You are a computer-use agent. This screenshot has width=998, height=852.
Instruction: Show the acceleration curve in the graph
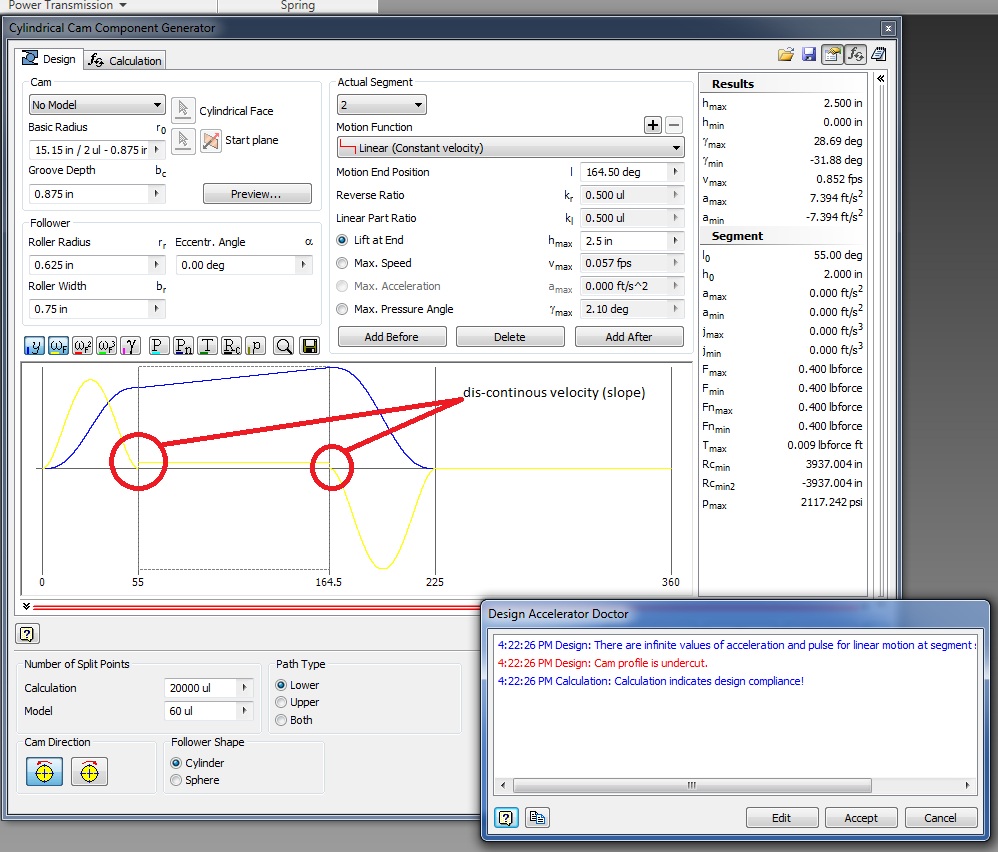pyautogui.click(x=84, y=345)
